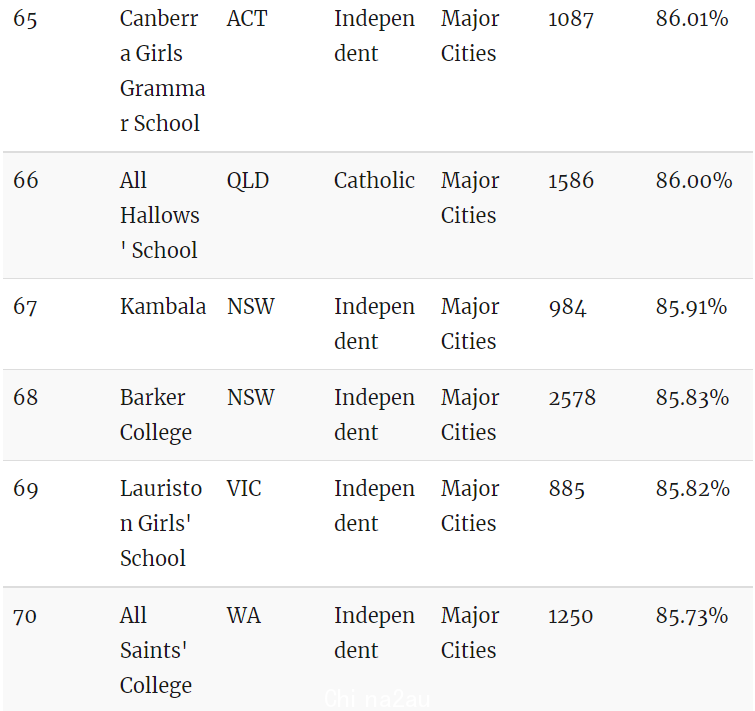Image resolution: width=755 pixels, height=711 pixels.
Task: Select enrolment value 1586
Action: point(571,181)
